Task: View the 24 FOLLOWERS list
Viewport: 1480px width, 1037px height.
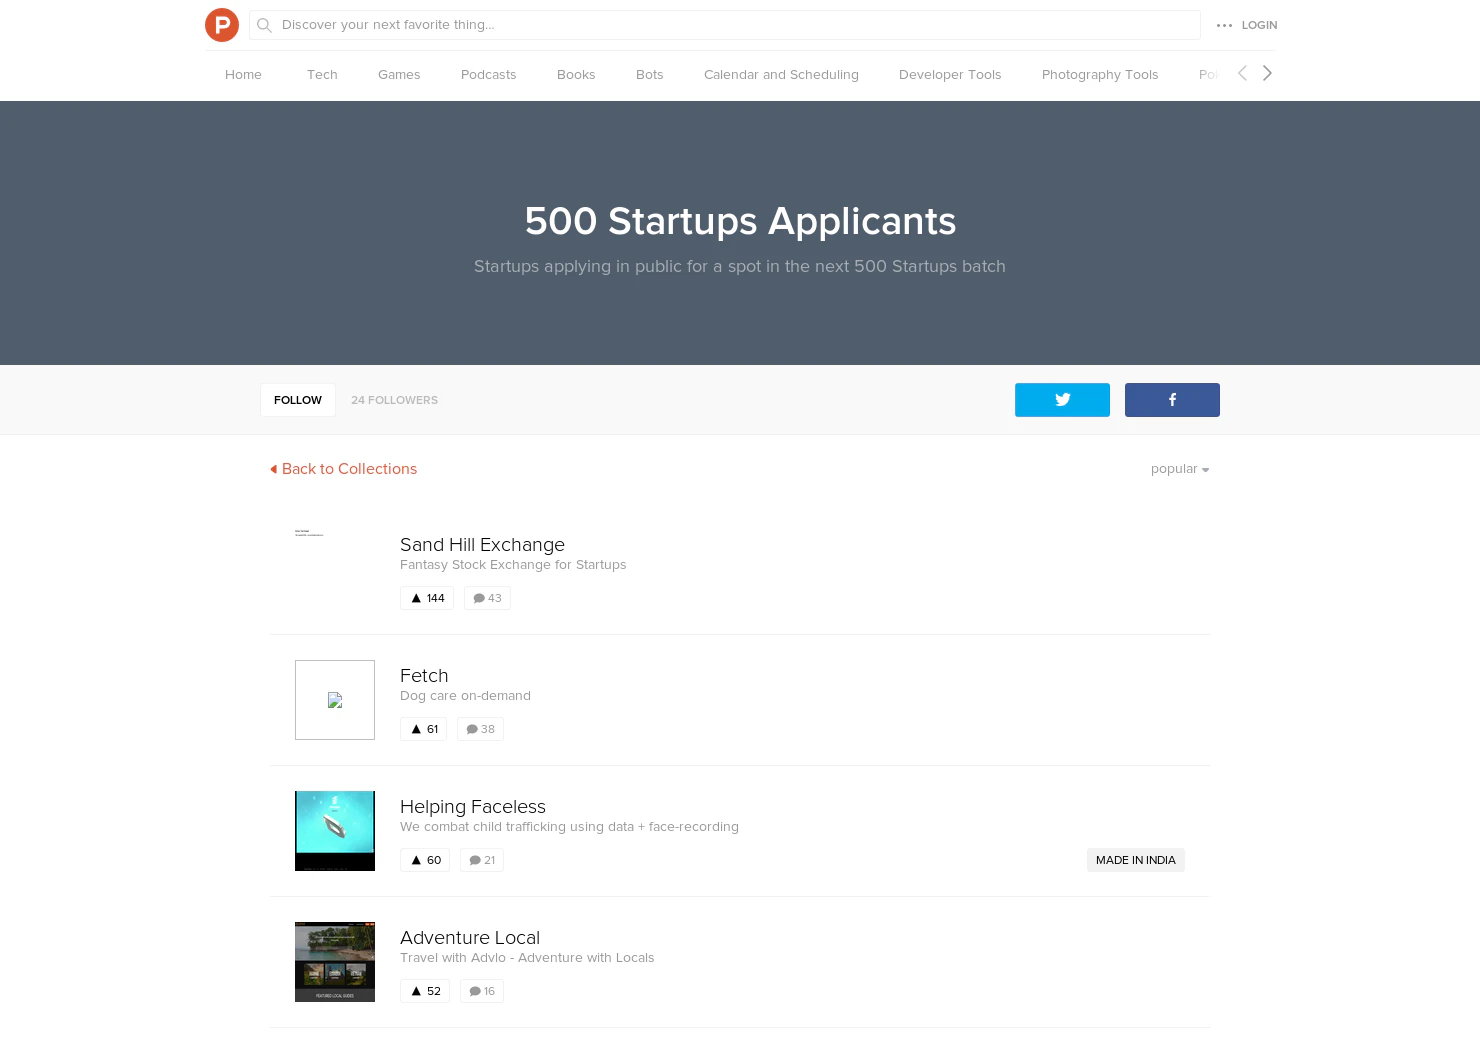Action: 394,400
